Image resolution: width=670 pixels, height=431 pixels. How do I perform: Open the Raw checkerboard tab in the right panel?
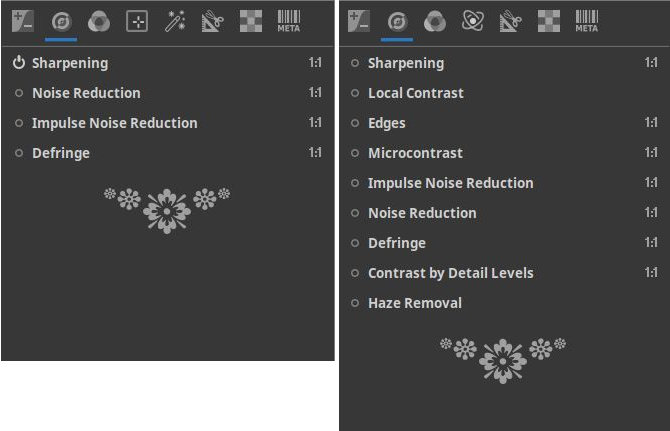[549, 21]
